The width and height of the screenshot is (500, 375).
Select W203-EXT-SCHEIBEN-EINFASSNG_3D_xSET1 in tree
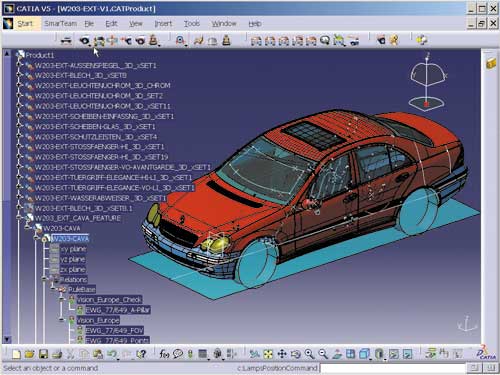(104, 116)
